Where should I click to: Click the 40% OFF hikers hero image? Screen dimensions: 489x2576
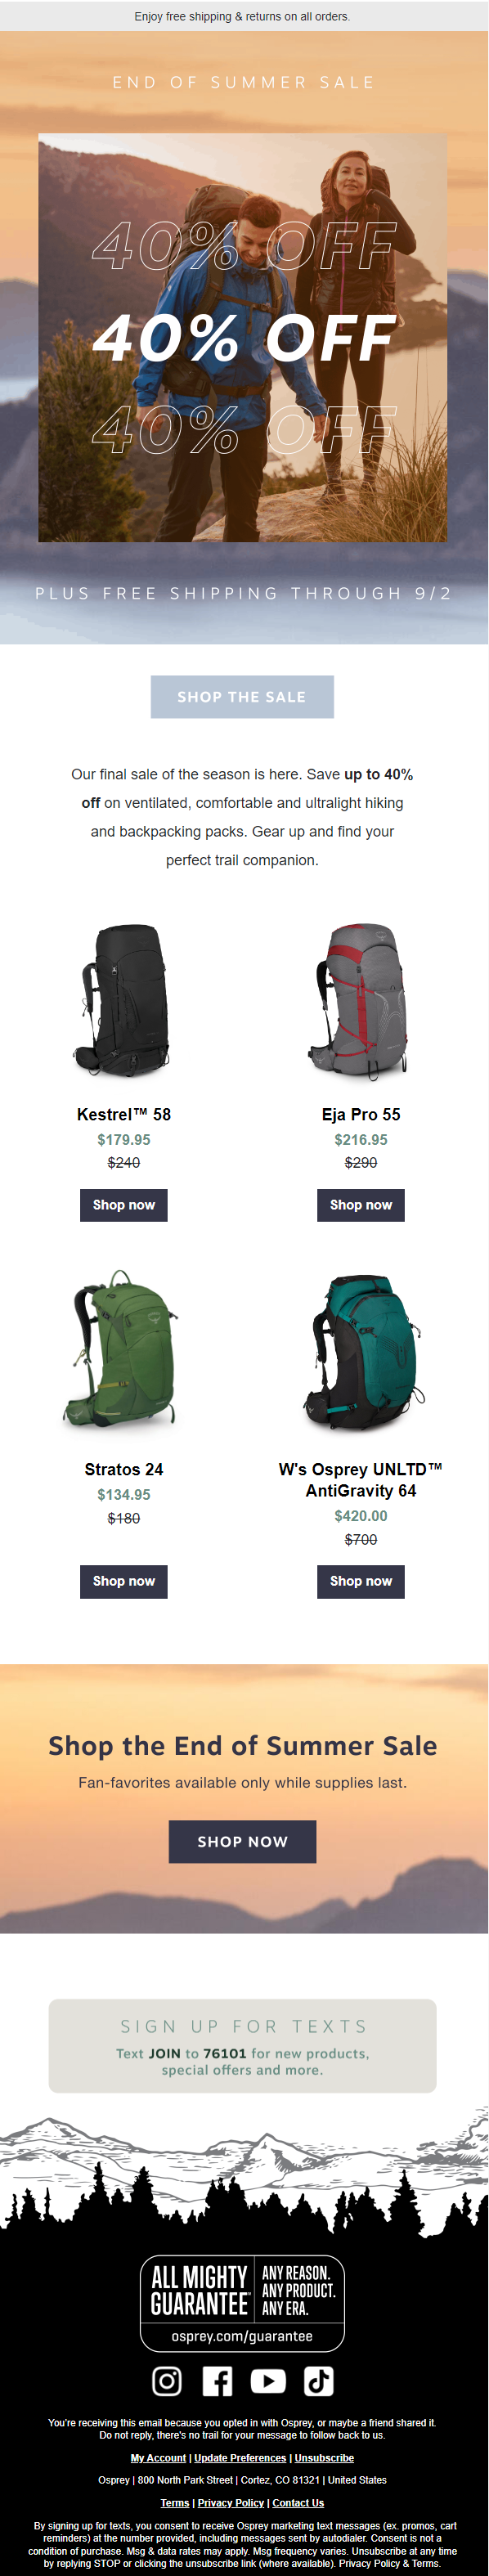click(x=243, y=338)
